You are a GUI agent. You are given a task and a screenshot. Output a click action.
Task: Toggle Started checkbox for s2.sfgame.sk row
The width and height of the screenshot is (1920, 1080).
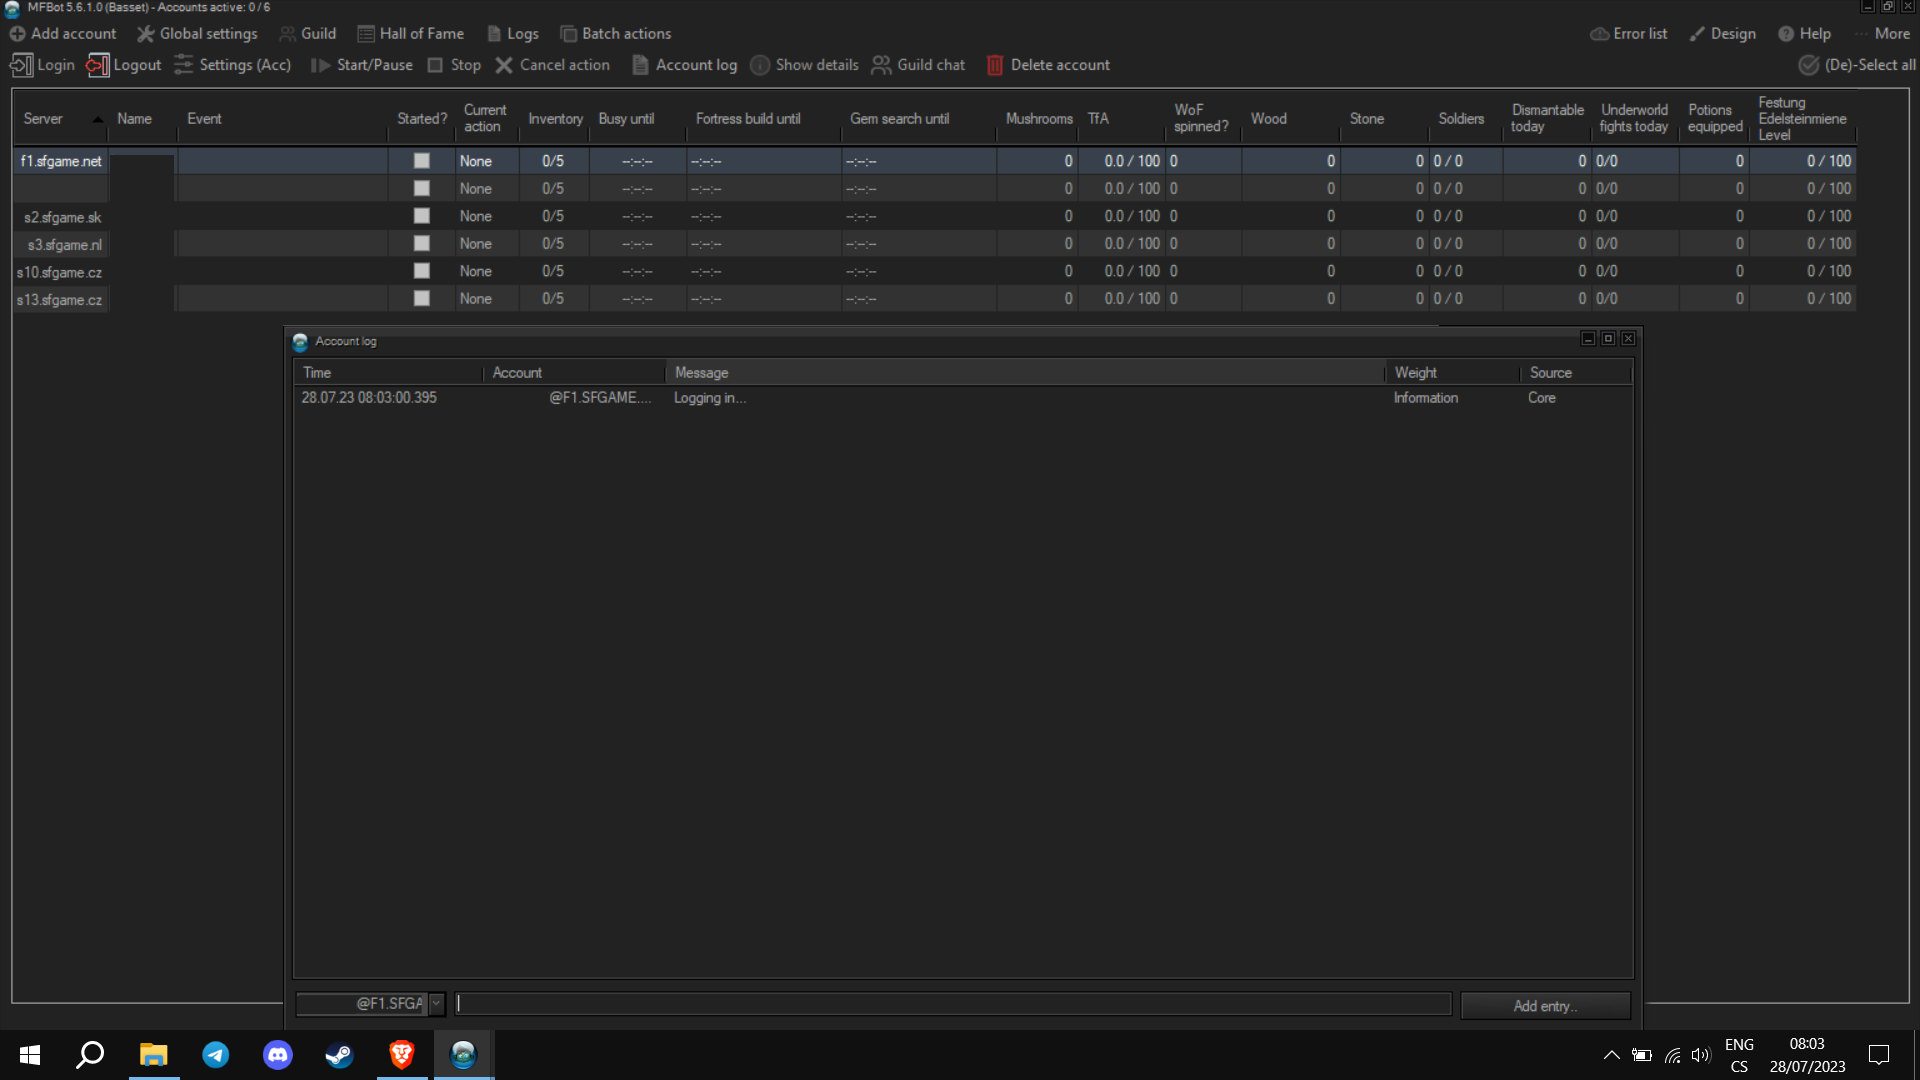[x=422, y=216]
